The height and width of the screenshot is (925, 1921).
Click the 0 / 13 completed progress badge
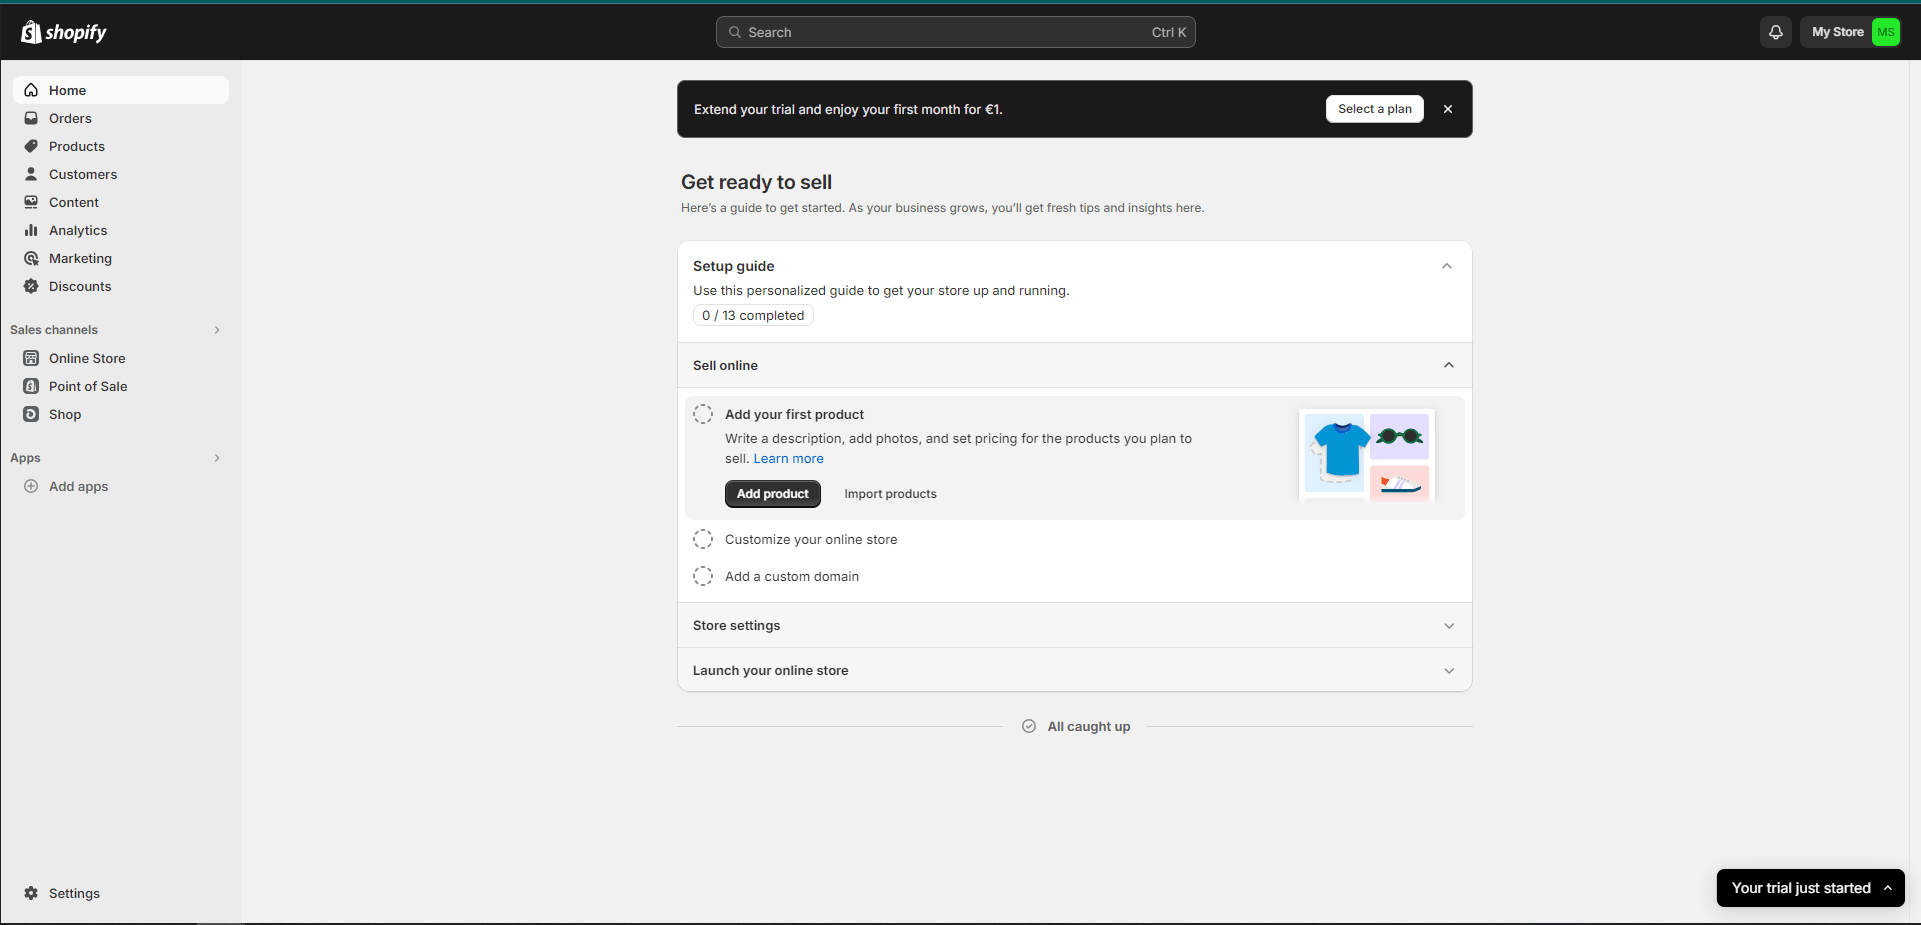(753, 316)
